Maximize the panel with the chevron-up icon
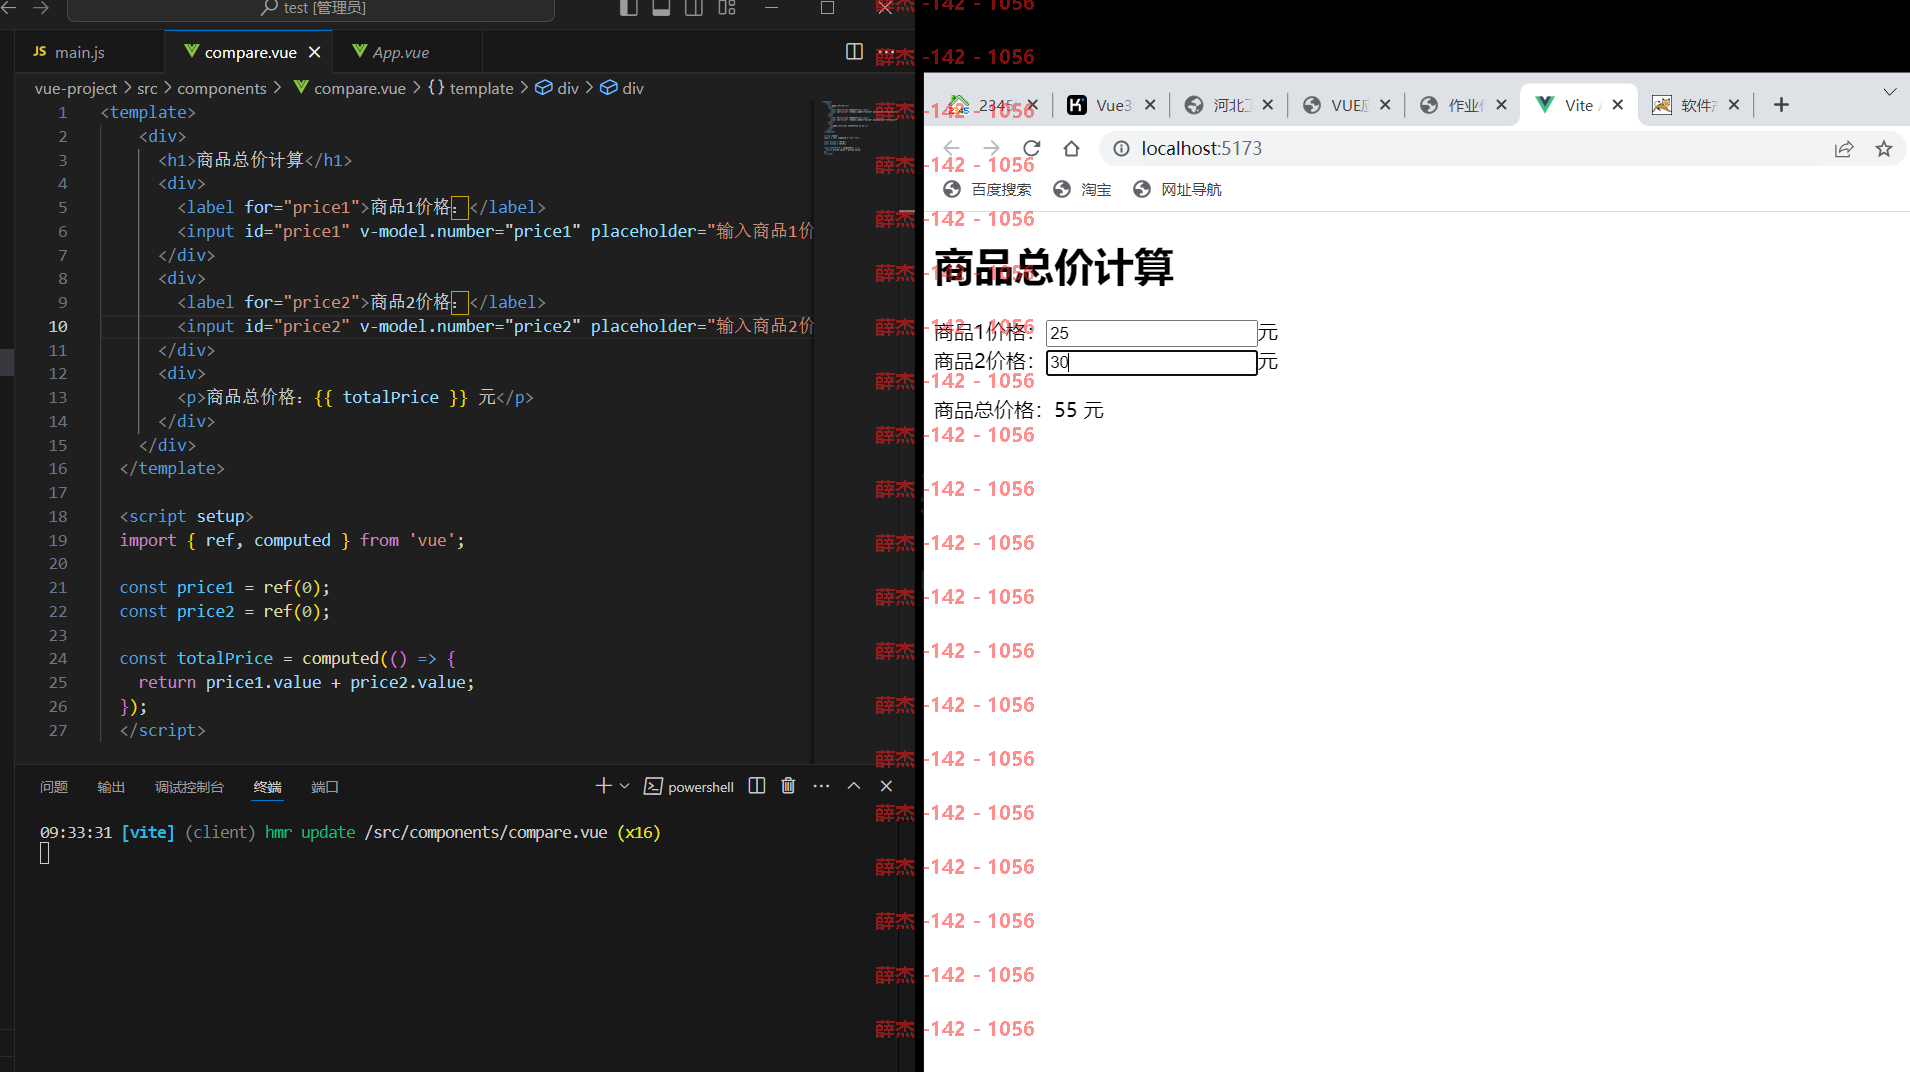The height and width of the screenshot is (1072, 1910). click(854, 786)
